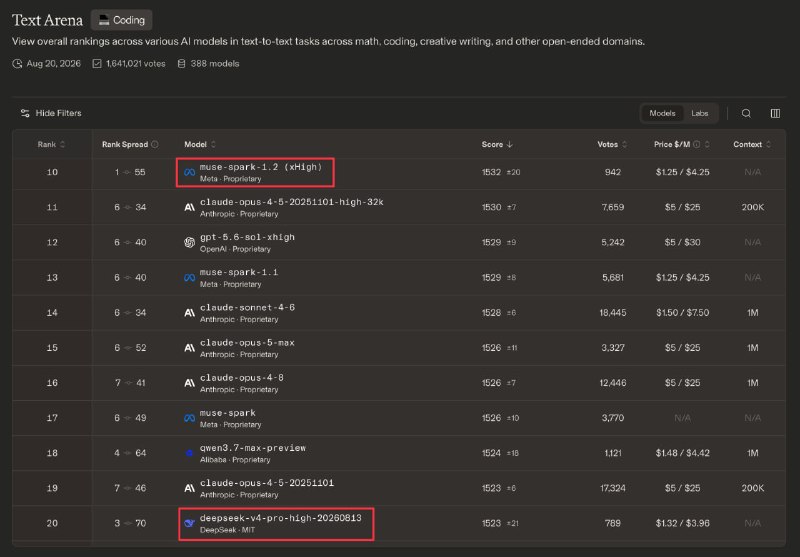Click the Anthropic logo in the rank 19 row

coord(189,489)
